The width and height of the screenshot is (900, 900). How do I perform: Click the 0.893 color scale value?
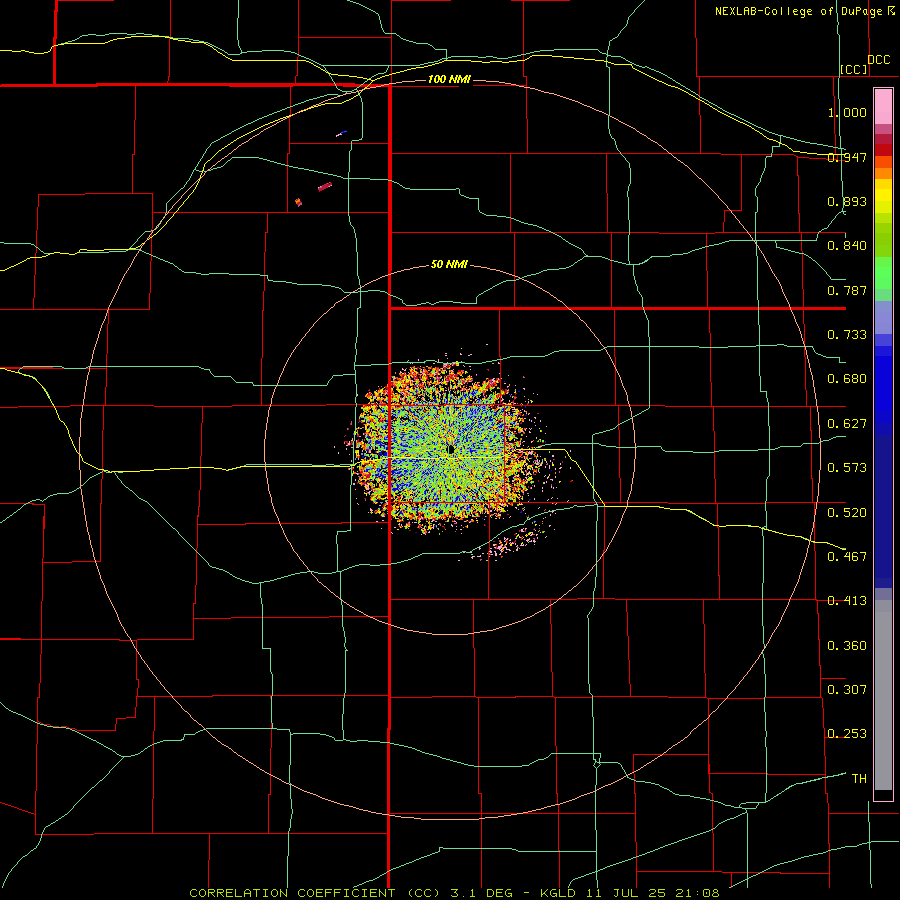847,201
